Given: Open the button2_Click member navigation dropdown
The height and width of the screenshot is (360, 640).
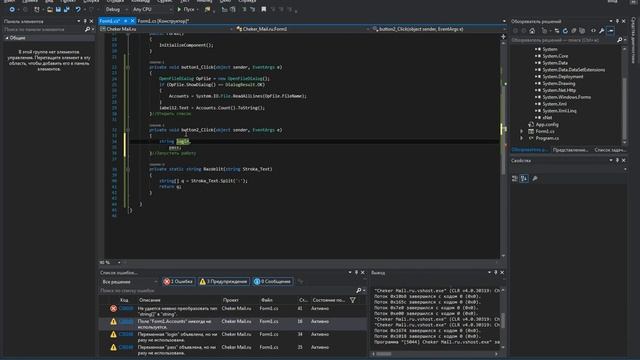Looking at the screenshot, I should [438, 29].
